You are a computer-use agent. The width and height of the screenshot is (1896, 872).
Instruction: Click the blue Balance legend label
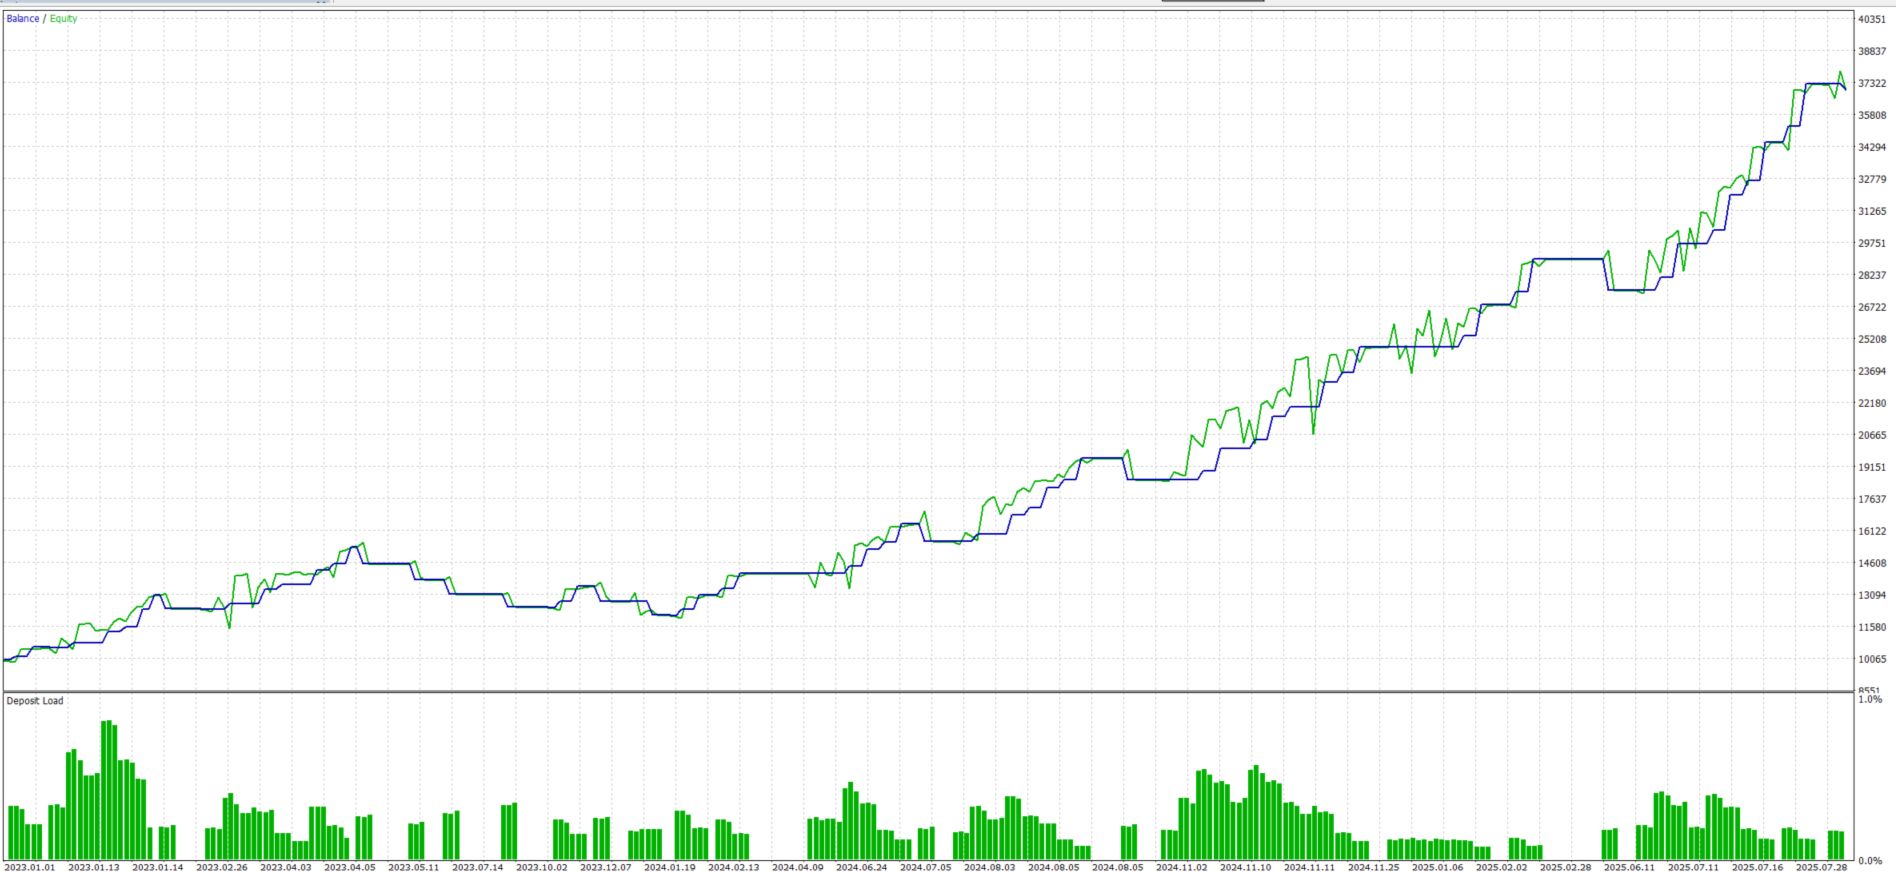click(x=23, y=19)
